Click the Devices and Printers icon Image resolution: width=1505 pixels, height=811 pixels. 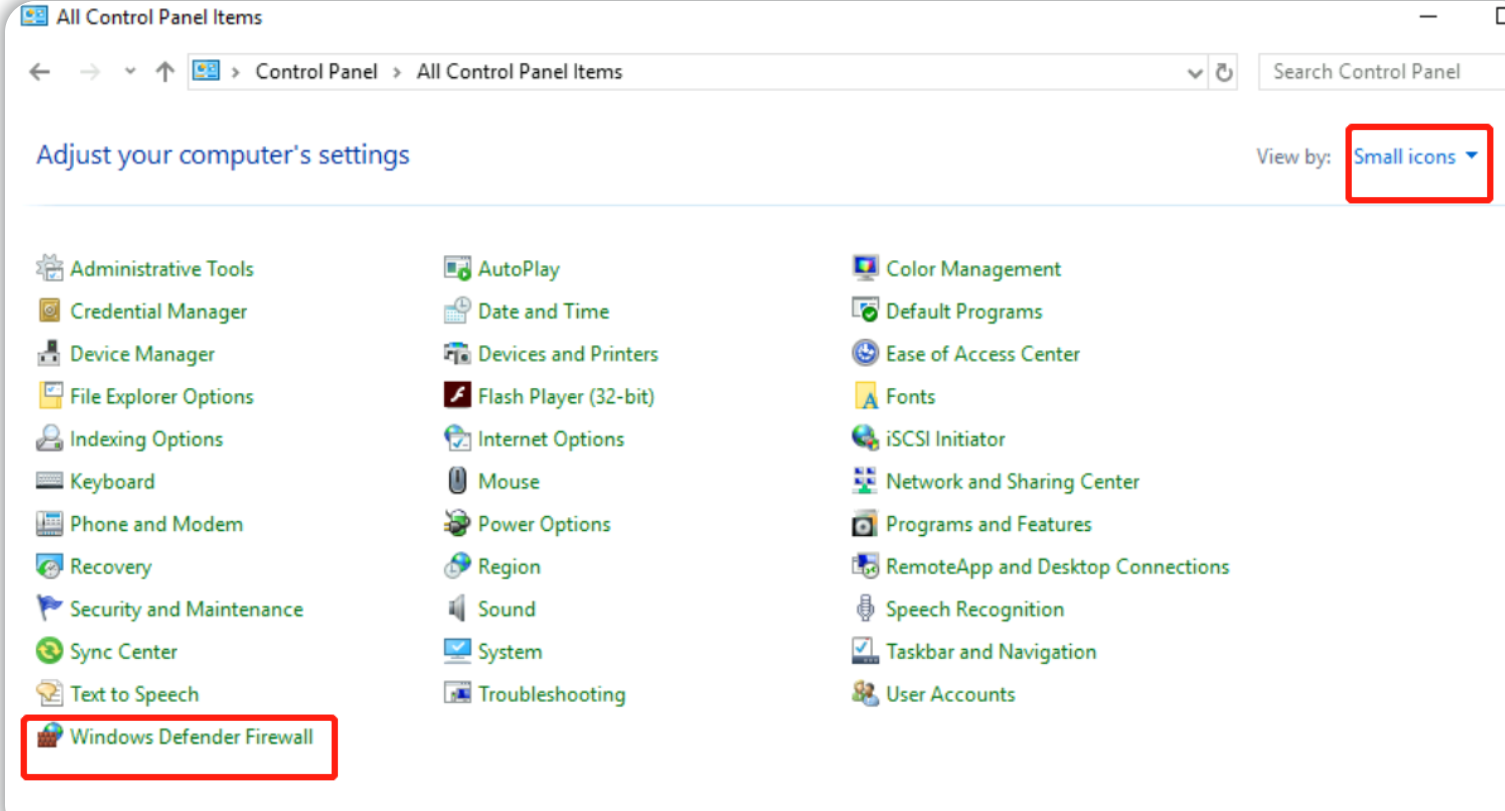(457, 354)
